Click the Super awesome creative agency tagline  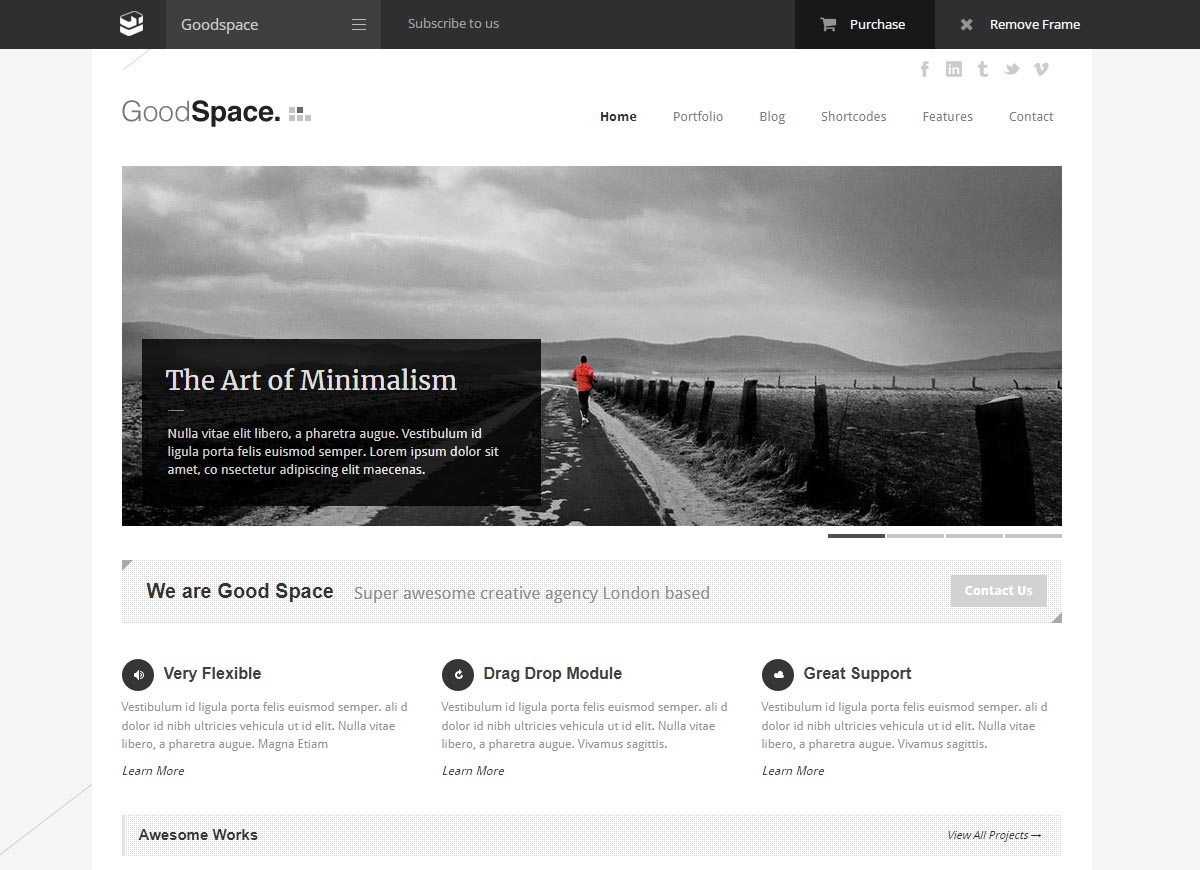point(532,593)
